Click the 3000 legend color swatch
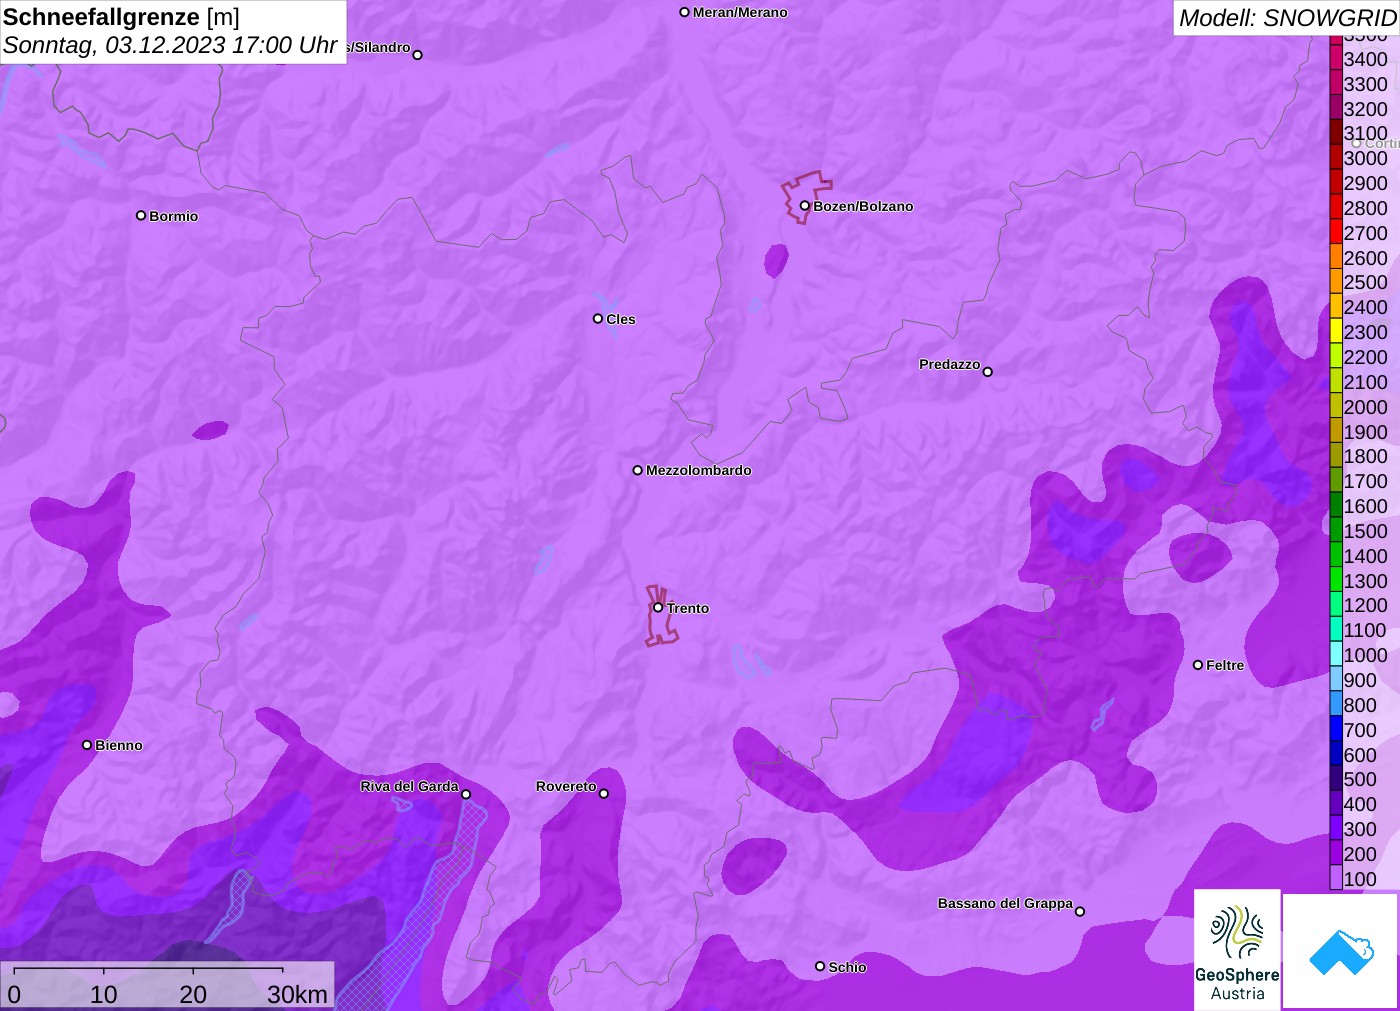1400x1011 pixels. (x=1336, y=158)
